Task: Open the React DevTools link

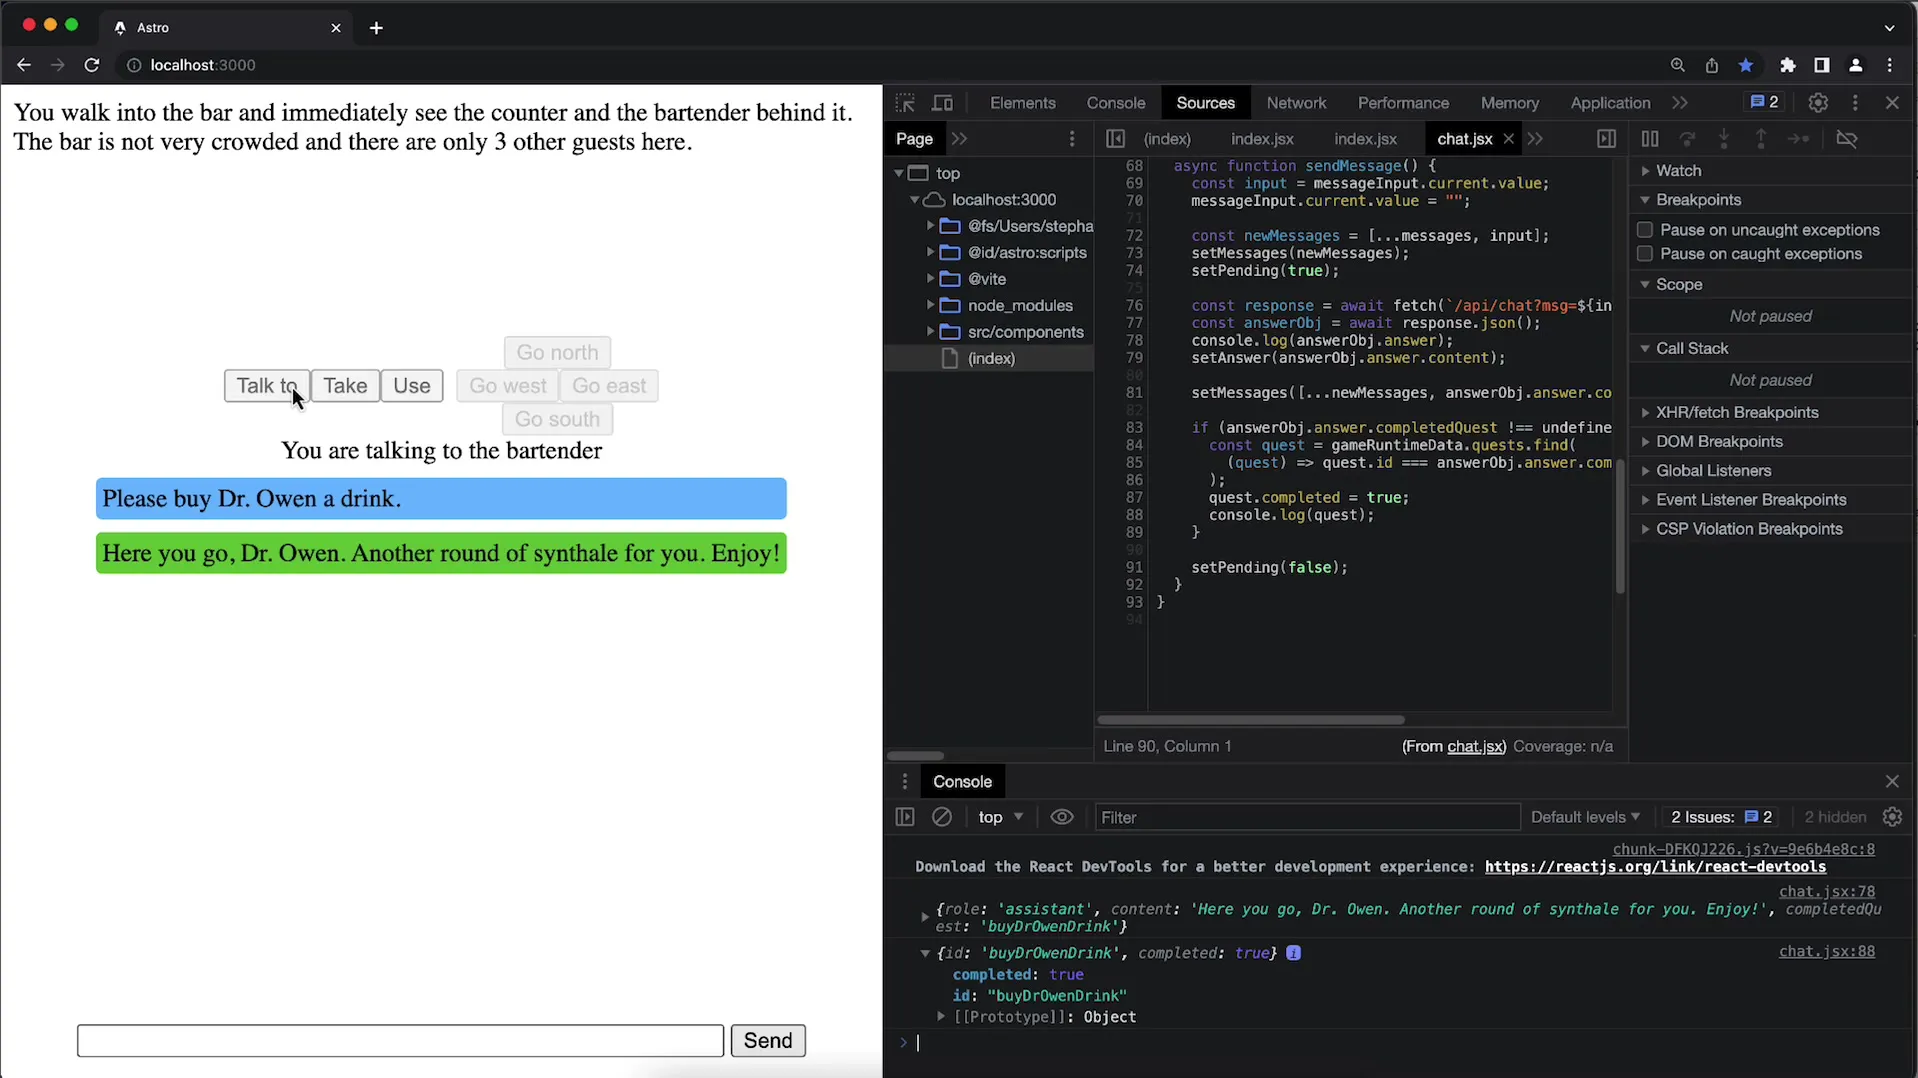Action: (x=1655, y=867)
